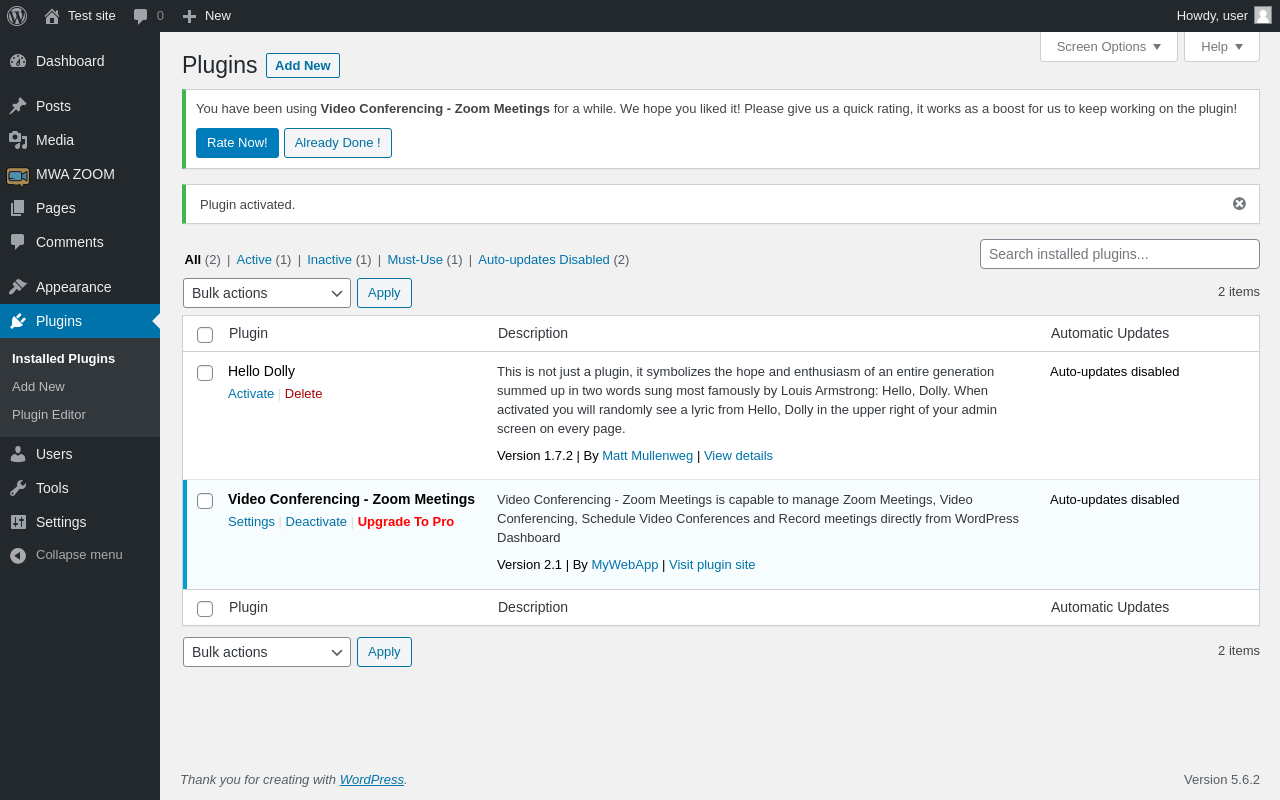Image resolution: width=1280 pixels, height=800 pixels.
Task: Delete the Hello Dolly plugin
Action: 304,394
